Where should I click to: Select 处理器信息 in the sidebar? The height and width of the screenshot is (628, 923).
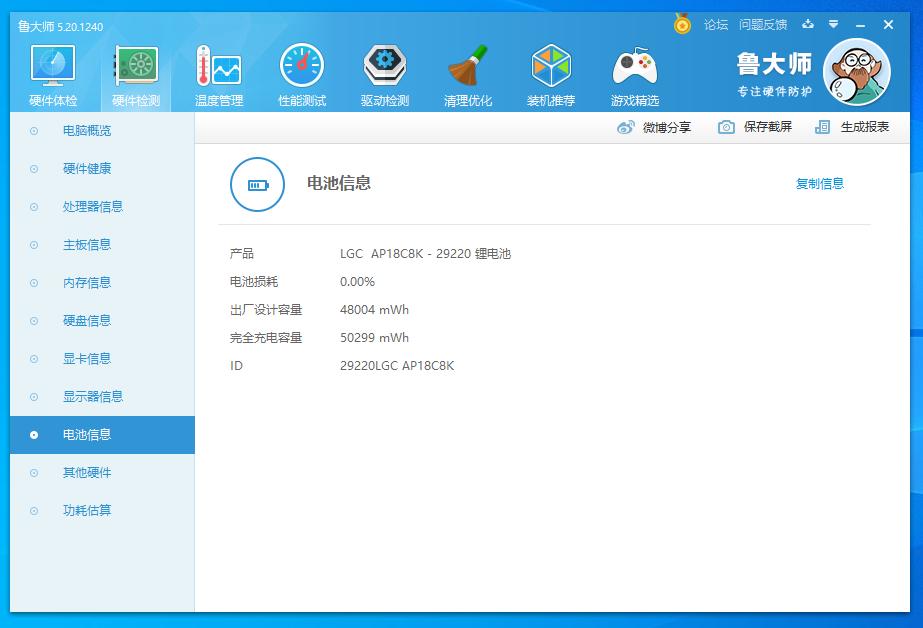93,207
